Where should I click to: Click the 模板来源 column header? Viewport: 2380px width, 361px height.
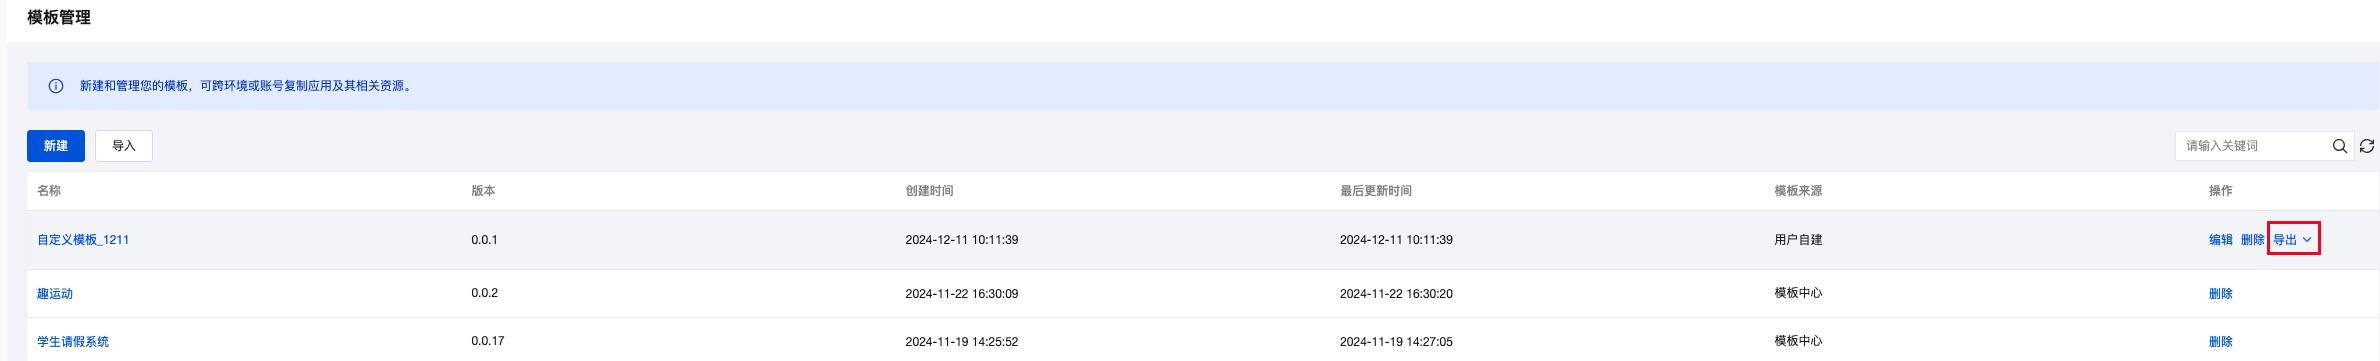1798,191
